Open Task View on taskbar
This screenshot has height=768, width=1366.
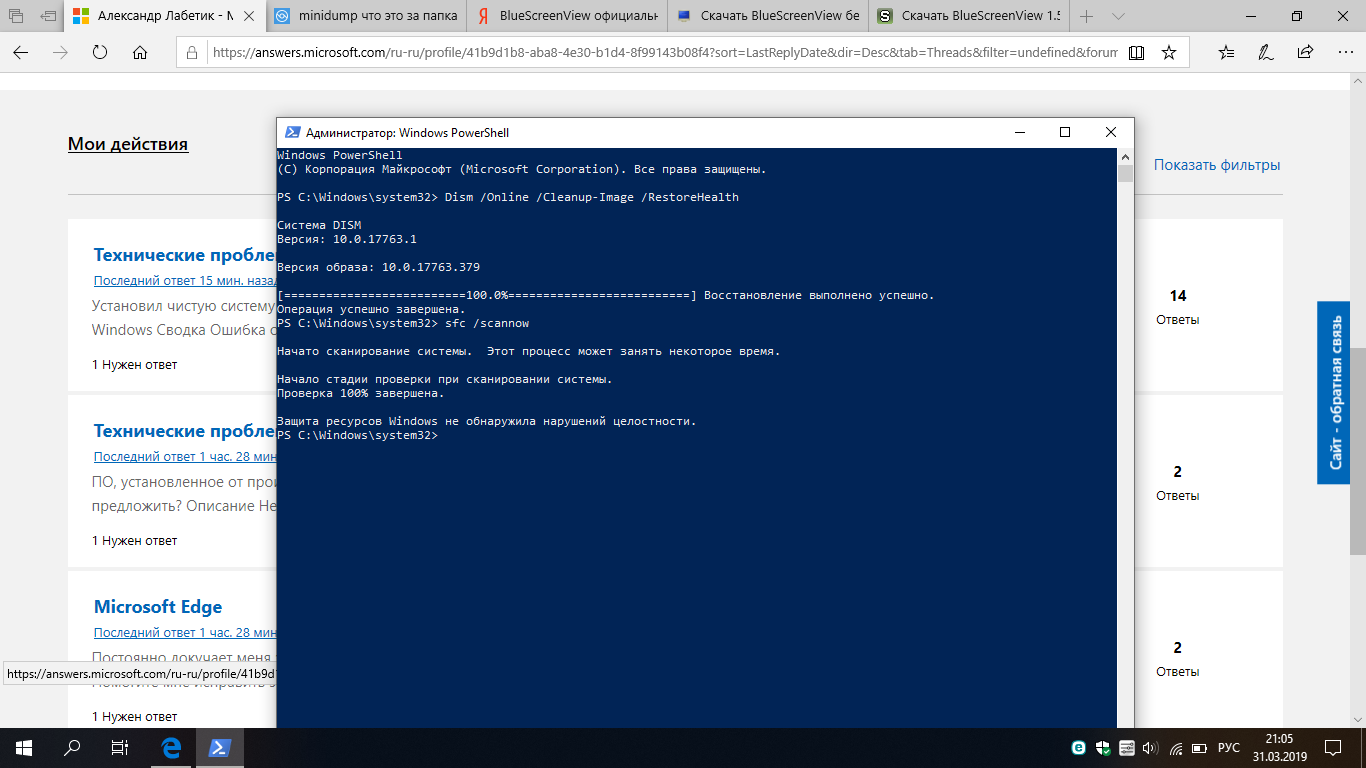point(120,747)
